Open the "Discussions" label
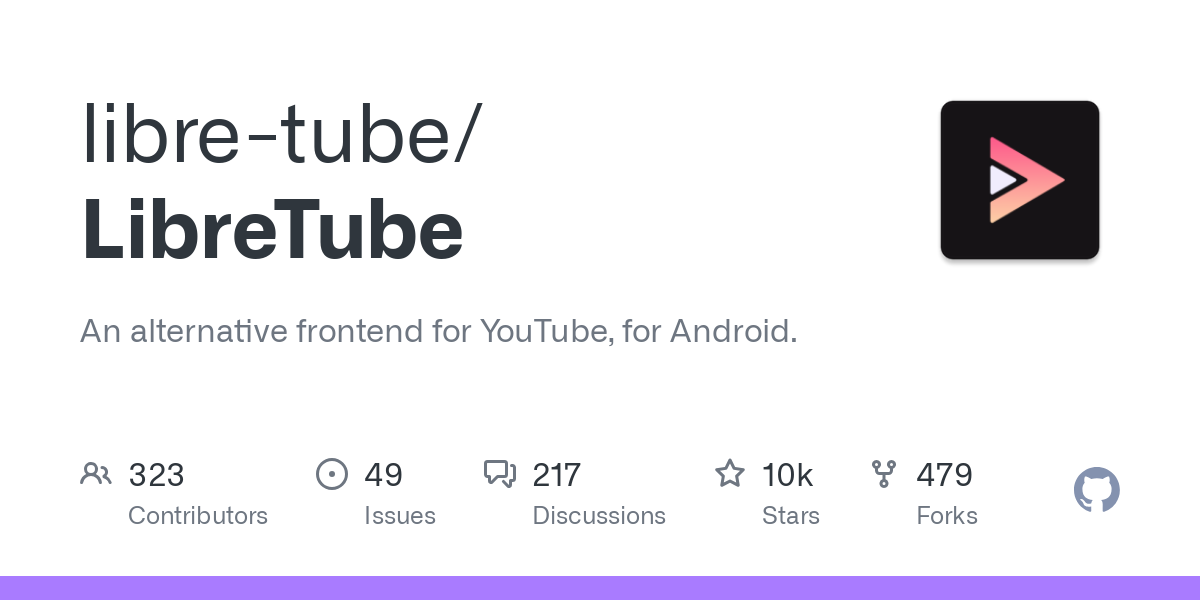Image resolution: width=1200 pixels, height=600 pixels. point(599,516)
